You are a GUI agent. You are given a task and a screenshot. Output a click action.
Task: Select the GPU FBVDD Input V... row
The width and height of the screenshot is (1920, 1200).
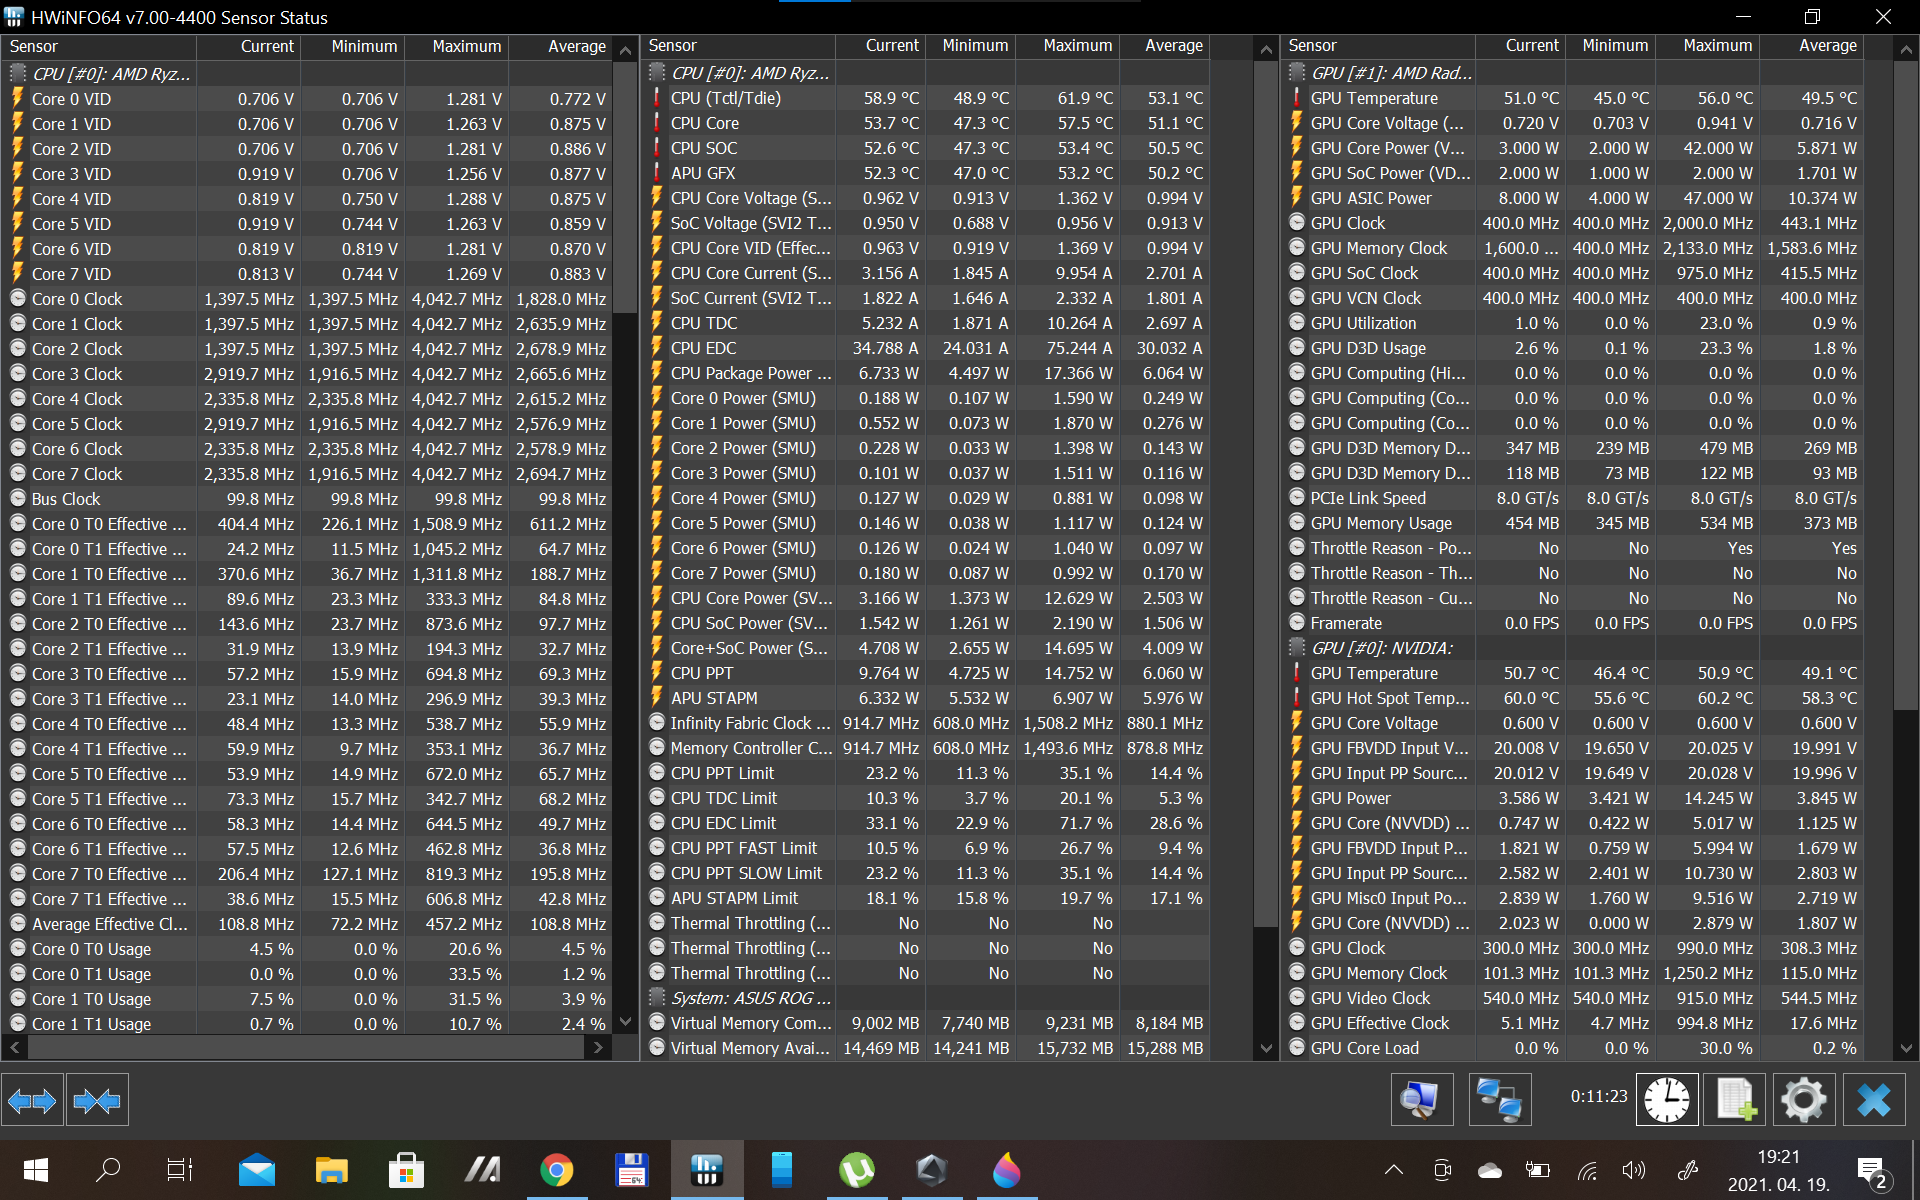point(1573,748)
